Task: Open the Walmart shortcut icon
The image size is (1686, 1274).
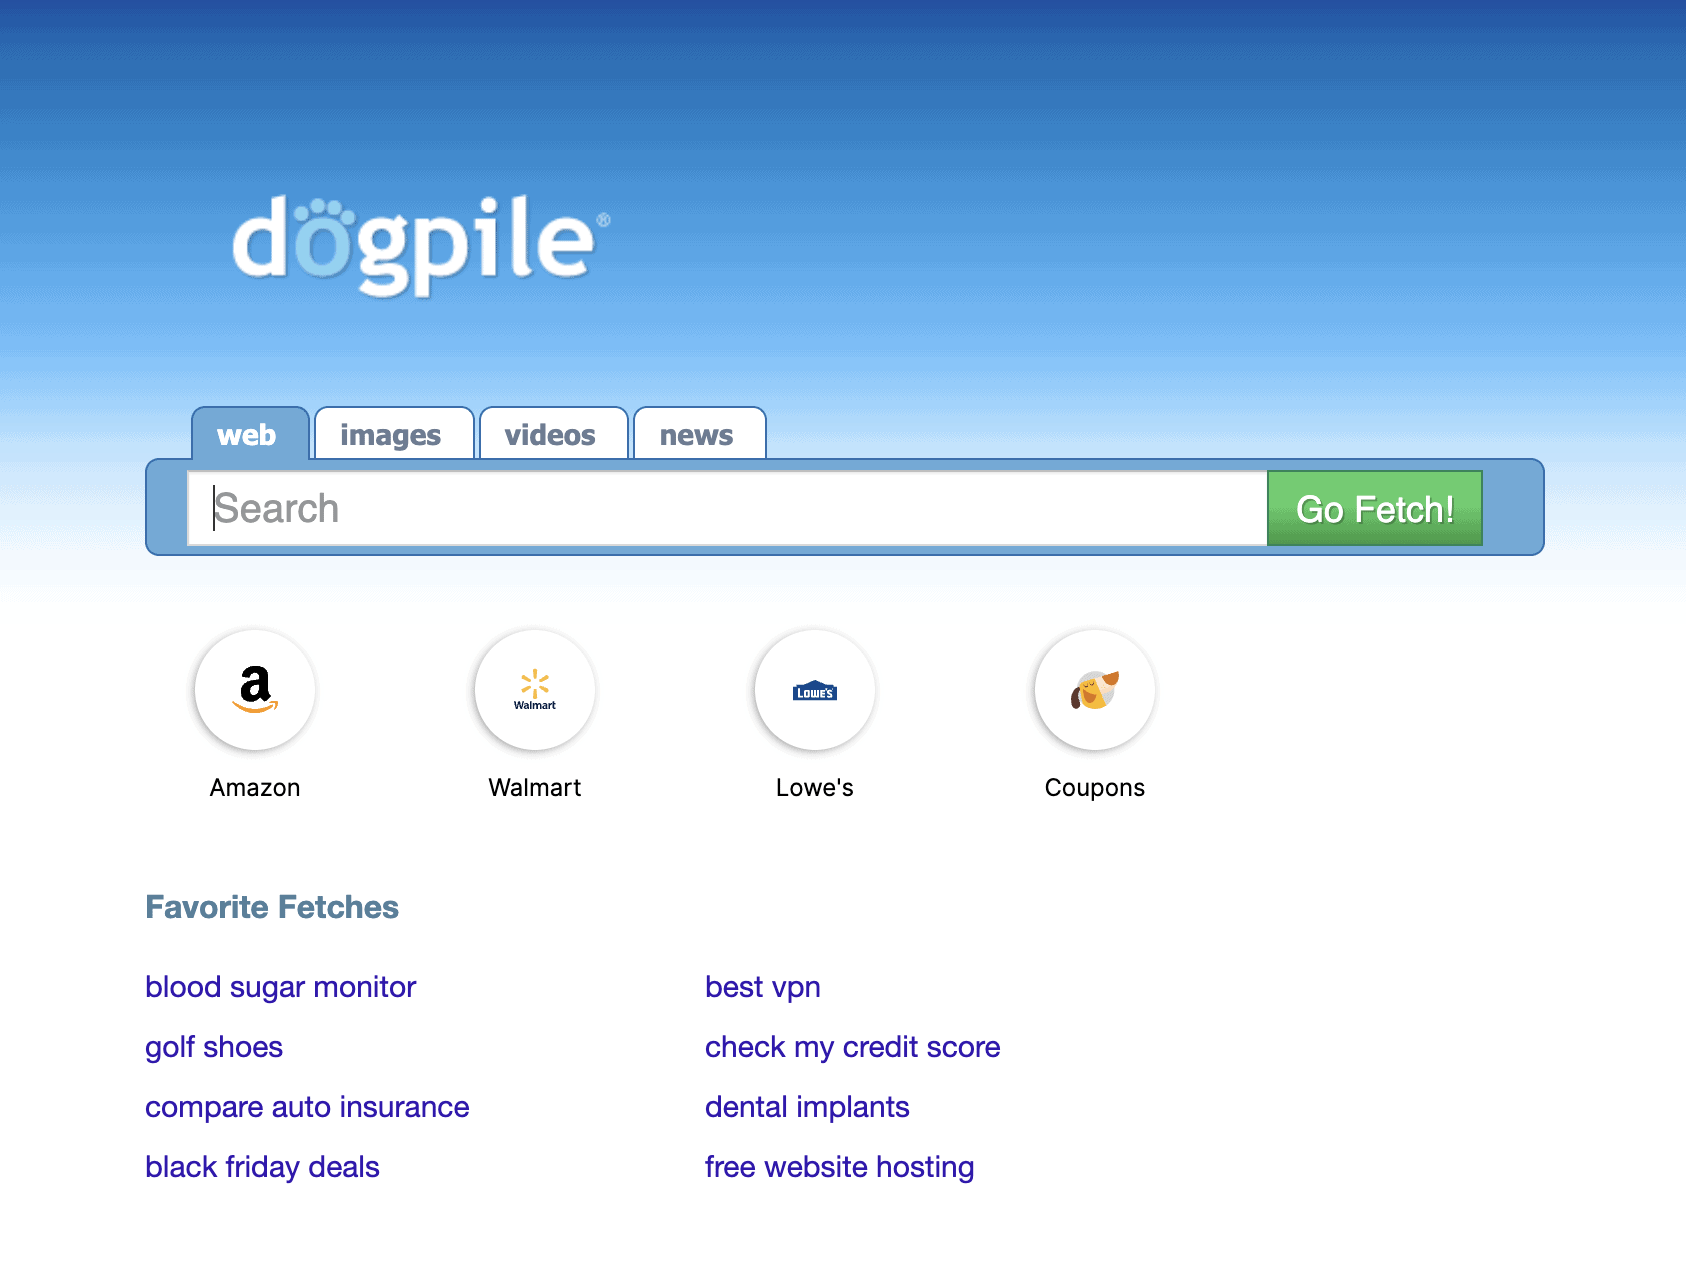Action: point(535,690)
